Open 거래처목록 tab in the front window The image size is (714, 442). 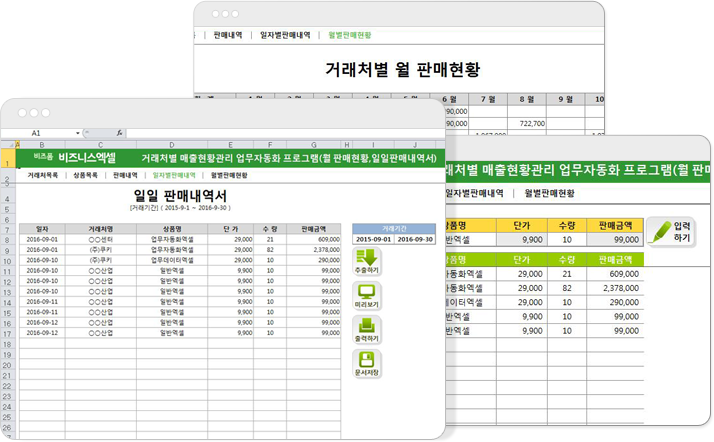click(x=43, y=175)
